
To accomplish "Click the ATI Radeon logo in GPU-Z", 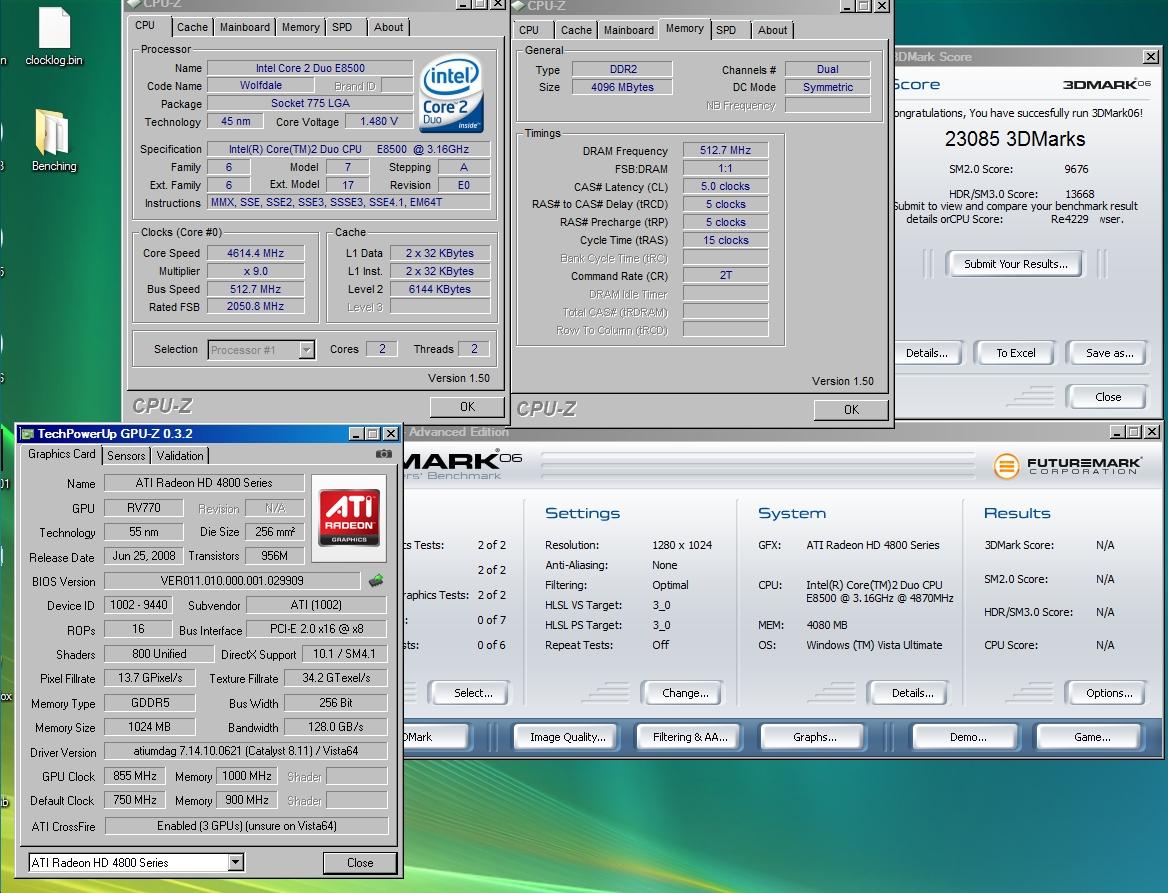I will point(349,518).
